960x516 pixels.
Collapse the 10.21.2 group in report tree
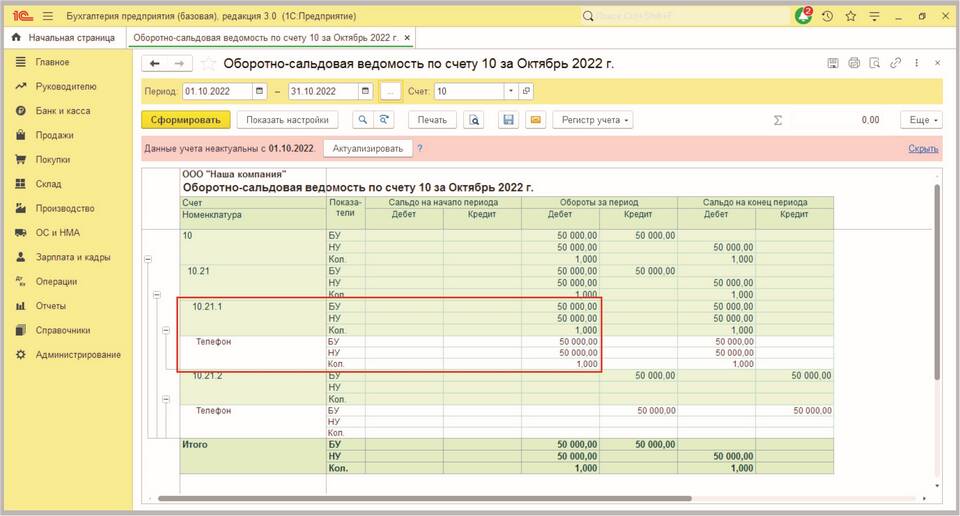166,399
